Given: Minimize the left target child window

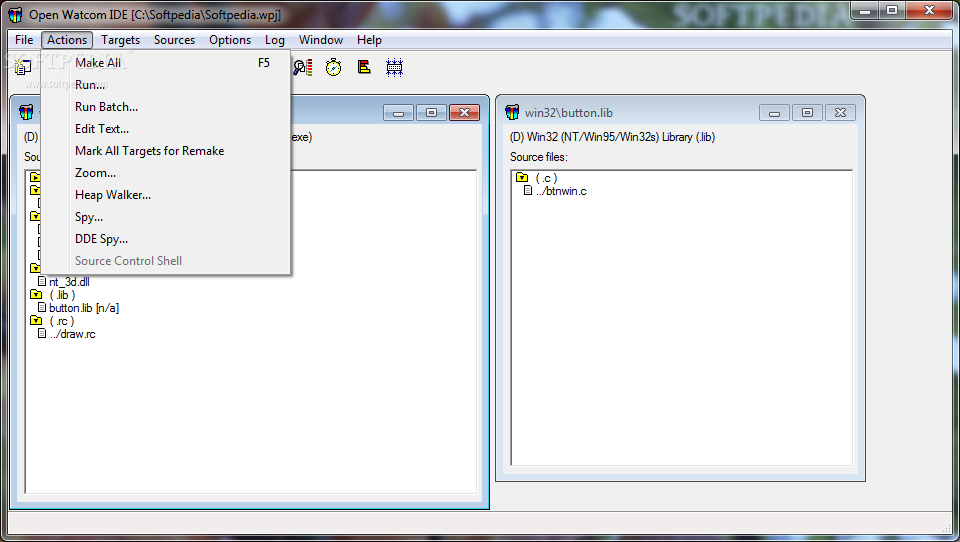Looking at the screenshot, I should pos(399,113).
